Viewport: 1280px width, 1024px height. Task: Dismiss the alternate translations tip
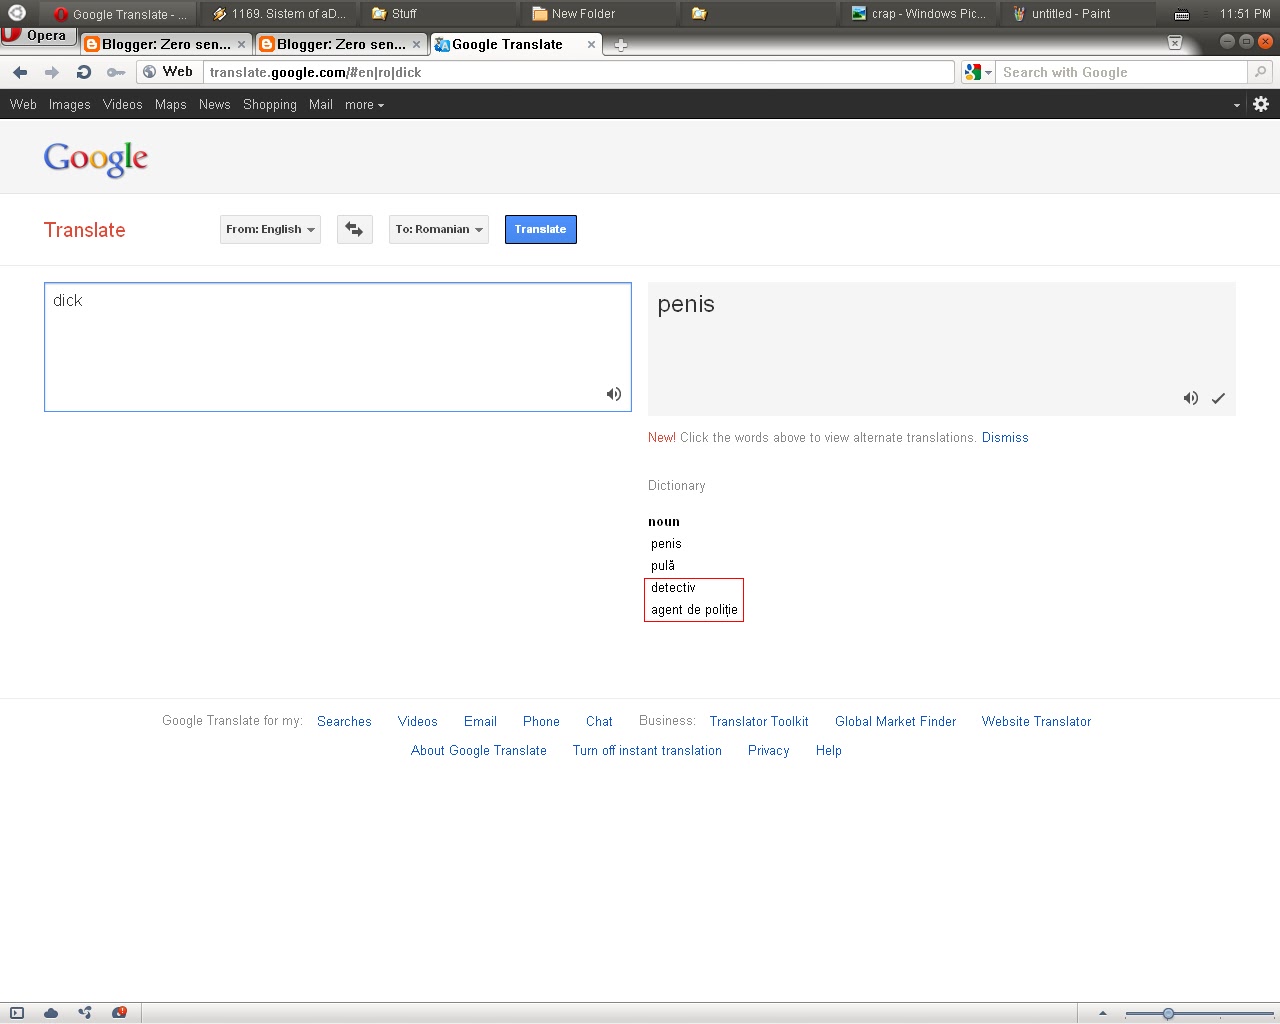[x=1005, y=438]
